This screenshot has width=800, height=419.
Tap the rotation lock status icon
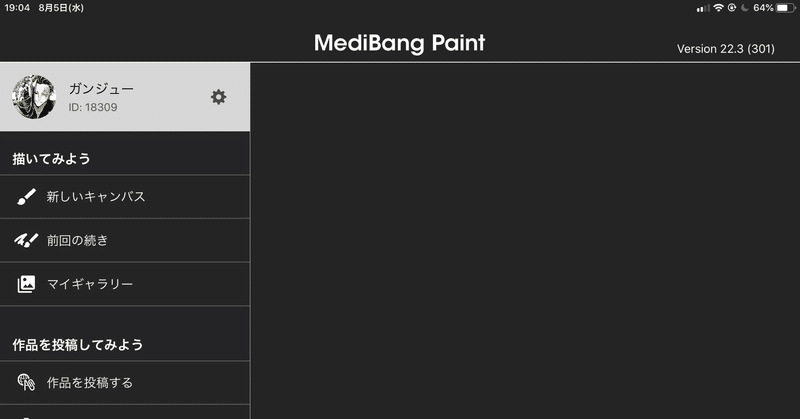pos(732,8)
